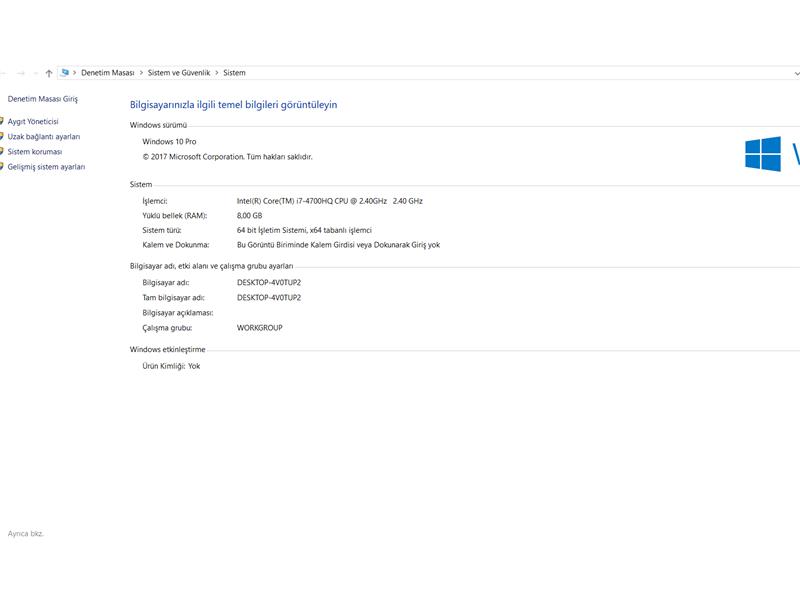This screenshot has width=800, height=600.
Task: Select the 'Windows 10 Pro' edition text
Action: click(x=169, y=141)
